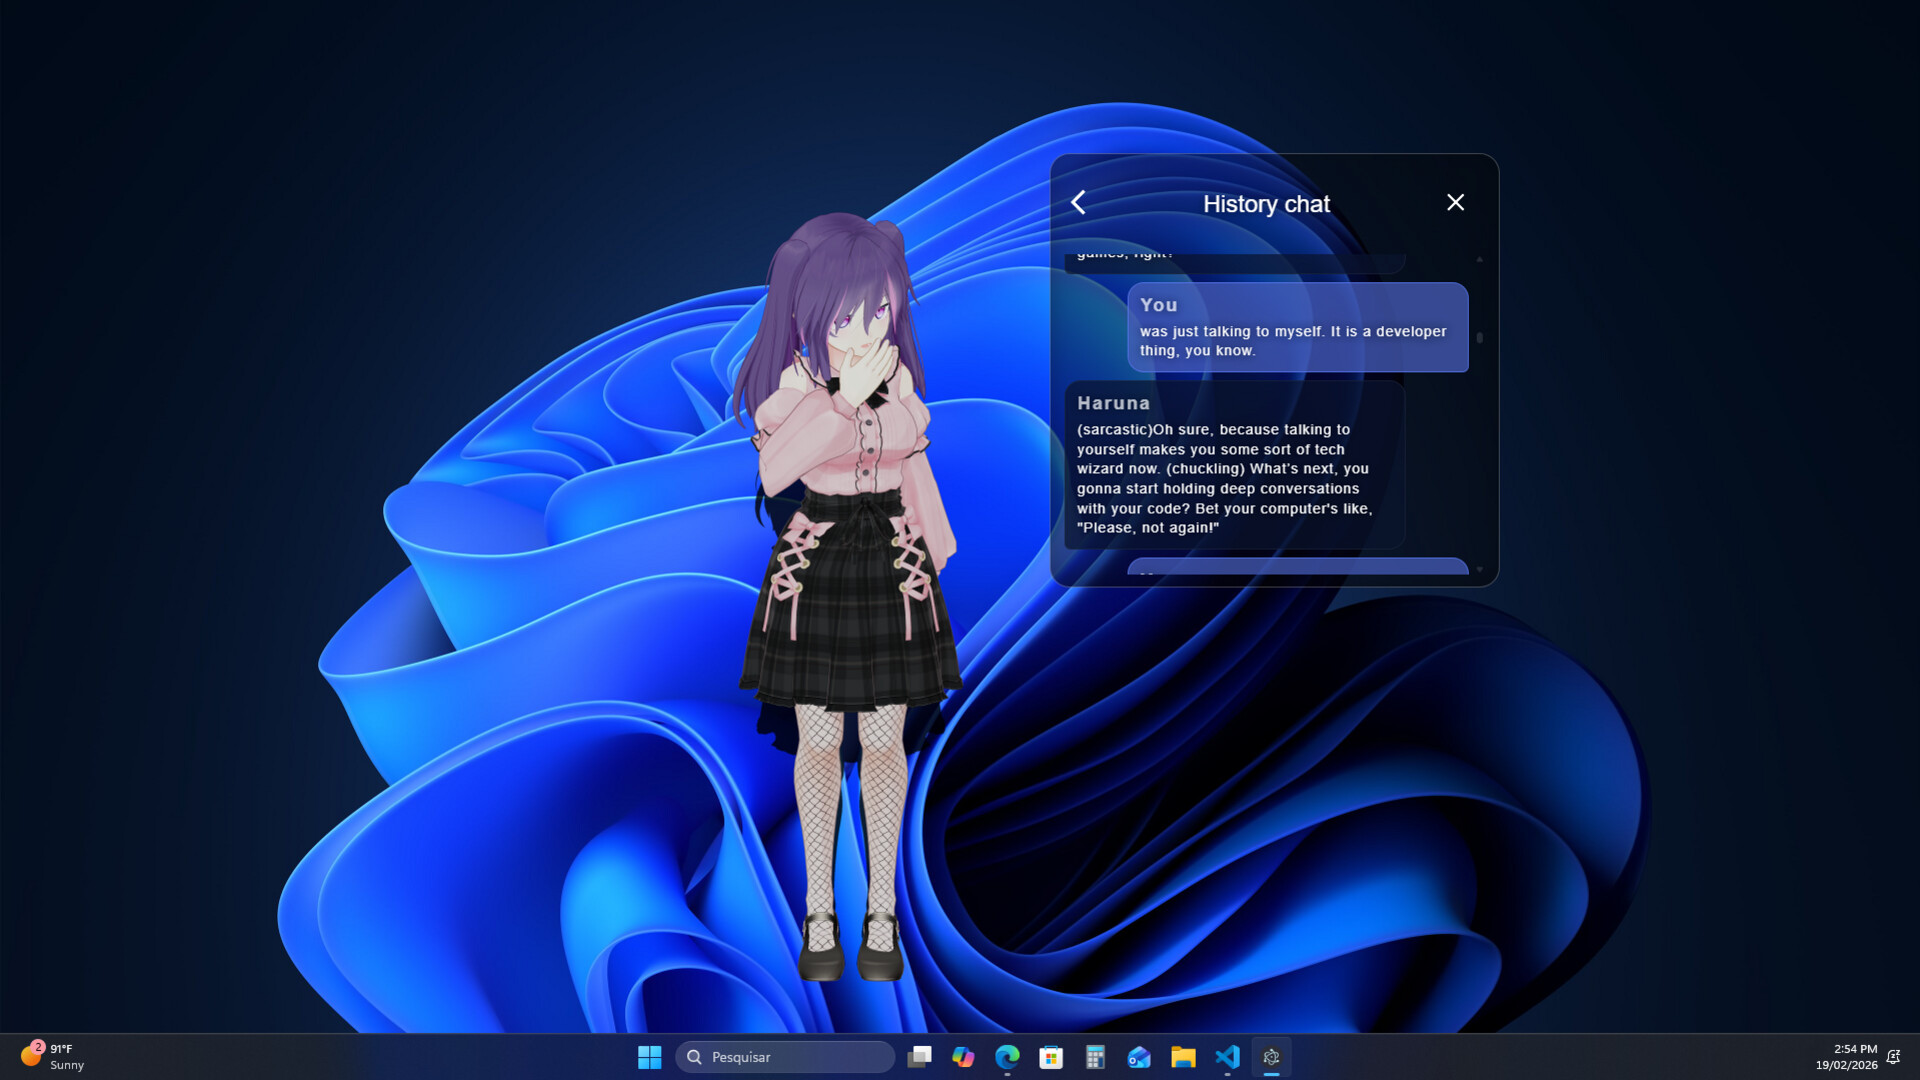Click the chat history scrollbar thumb

[1479, 338]
